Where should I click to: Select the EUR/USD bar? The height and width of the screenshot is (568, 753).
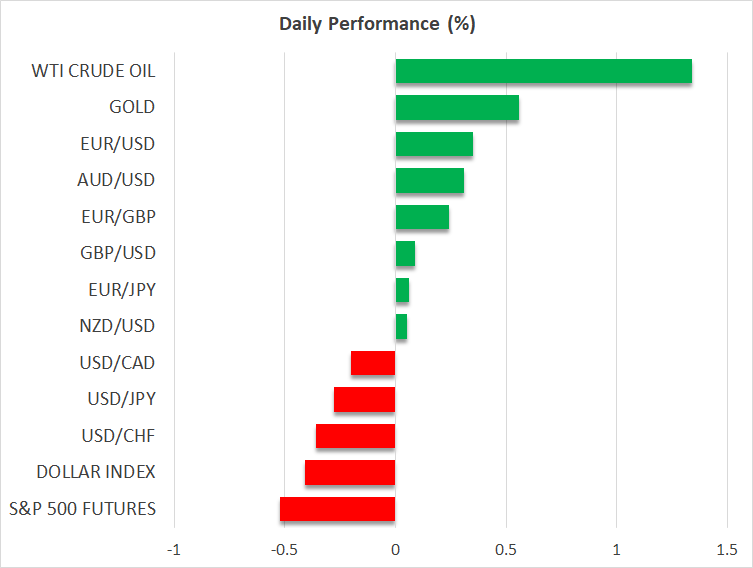434,144
